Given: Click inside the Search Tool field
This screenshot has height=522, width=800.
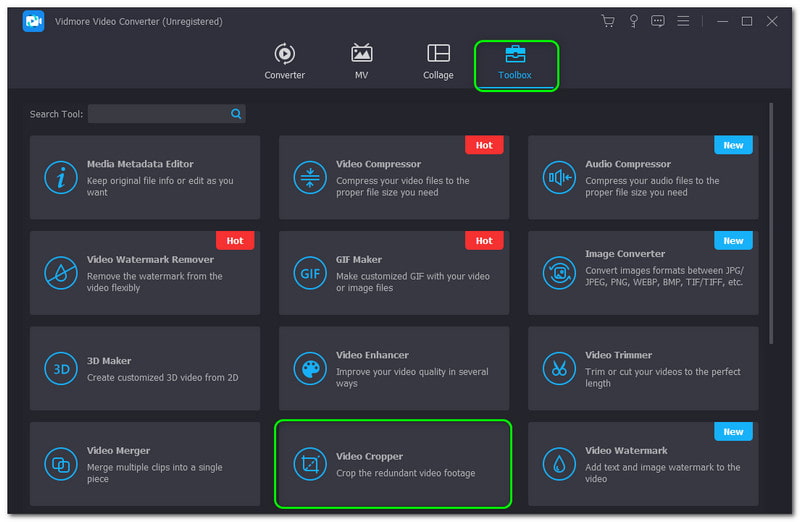Looking at the screenshot, I should pyautogui.click(x=166, y=114).
